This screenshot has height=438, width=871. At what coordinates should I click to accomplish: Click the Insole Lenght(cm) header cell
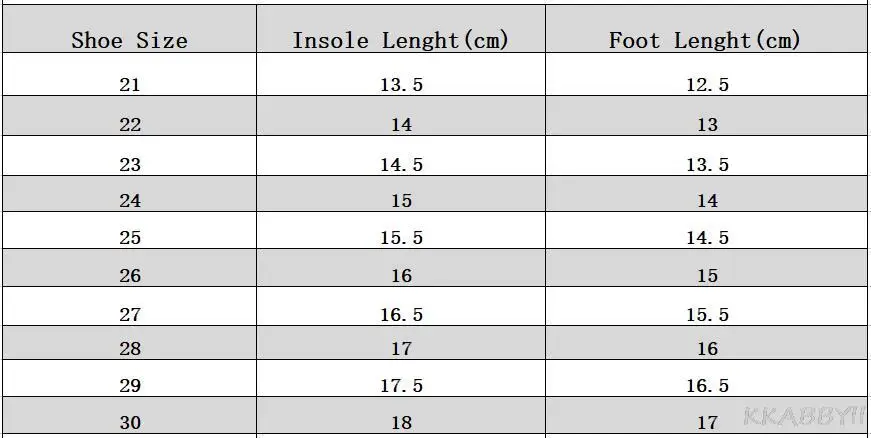401,41
